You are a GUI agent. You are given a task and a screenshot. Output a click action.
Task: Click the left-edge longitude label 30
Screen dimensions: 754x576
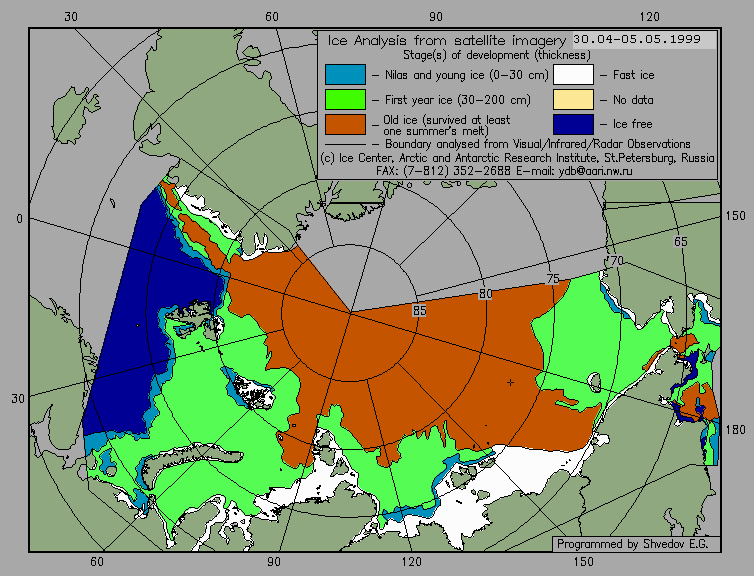[18, 399]
